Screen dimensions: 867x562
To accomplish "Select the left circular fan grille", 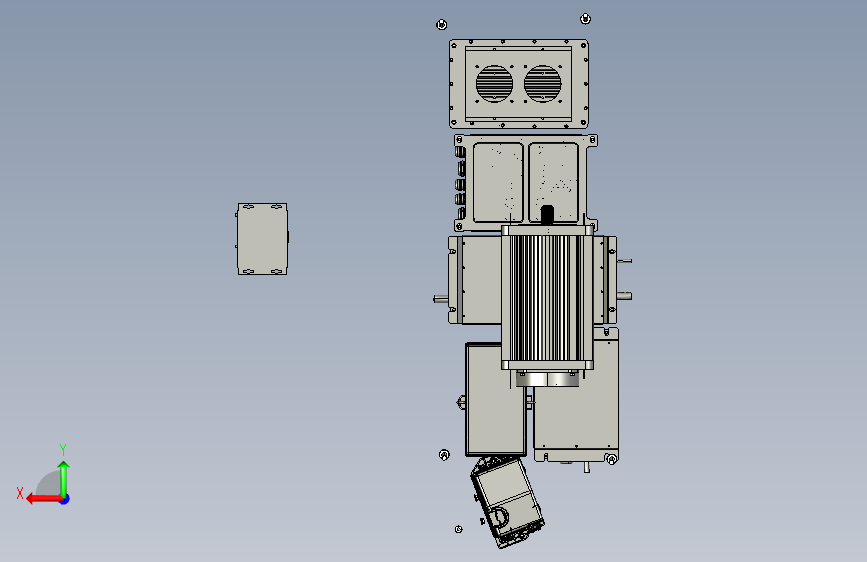I will pyautogui.click(x=494, y=84).
